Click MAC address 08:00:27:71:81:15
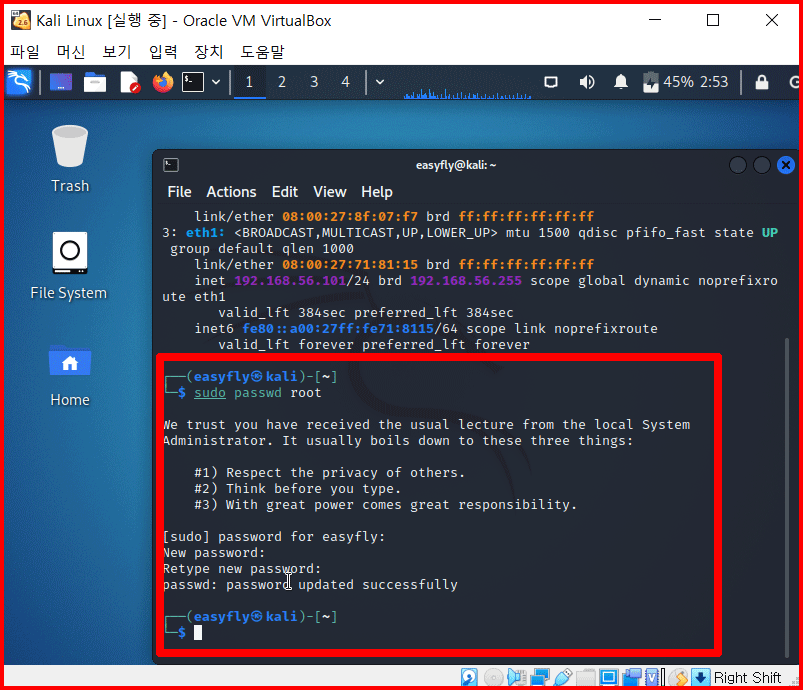This screenshot has height=690, width=803. (350, 264)
